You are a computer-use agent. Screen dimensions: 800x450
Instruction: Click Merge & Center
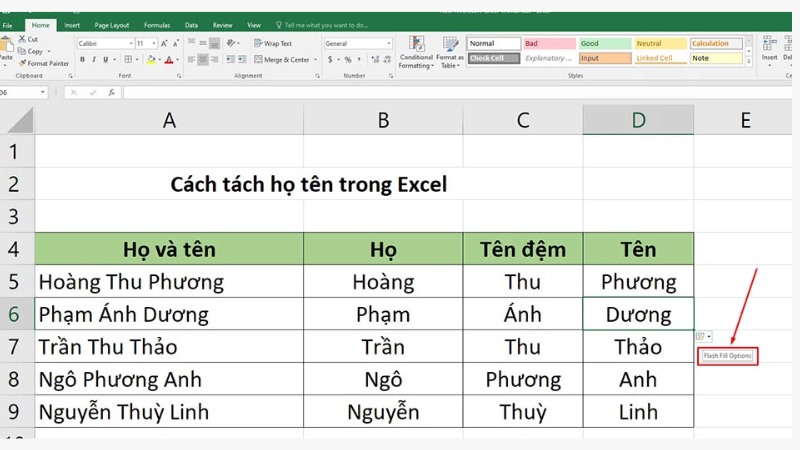(282, 60)
